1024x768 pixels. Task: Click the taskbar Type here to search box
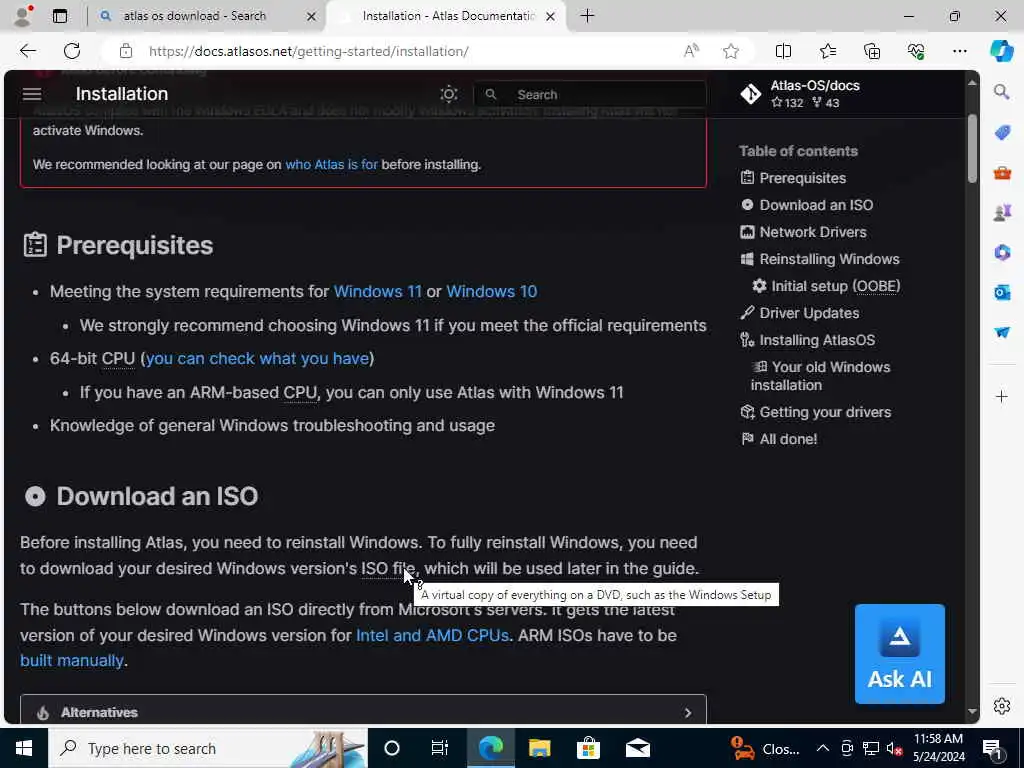click(x=208, y=748)
